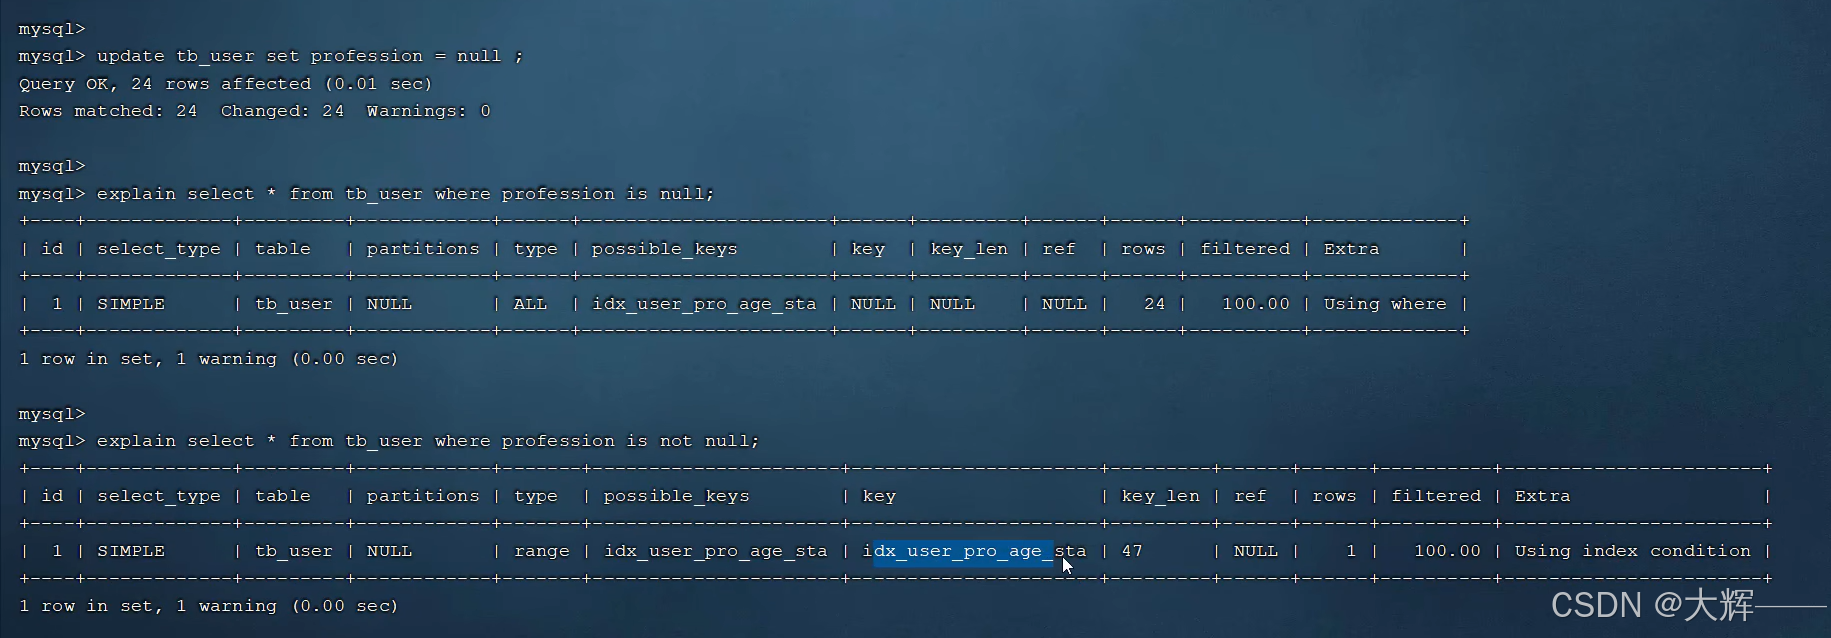Click the "Rows matched: 24" text
Screen dimensions: 1831x638
[x=108, y=111]
